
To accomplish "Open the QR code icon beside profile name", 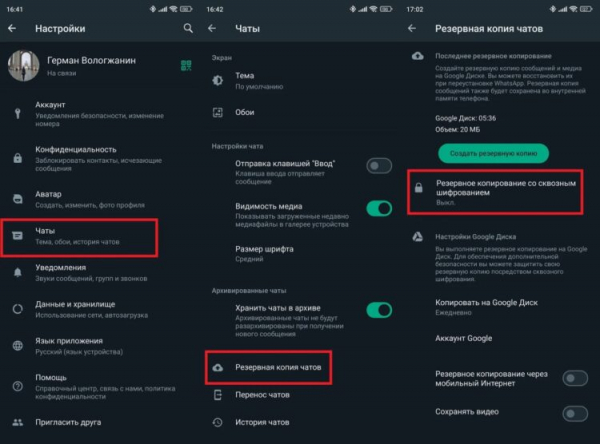I will (x=186, y=65).
